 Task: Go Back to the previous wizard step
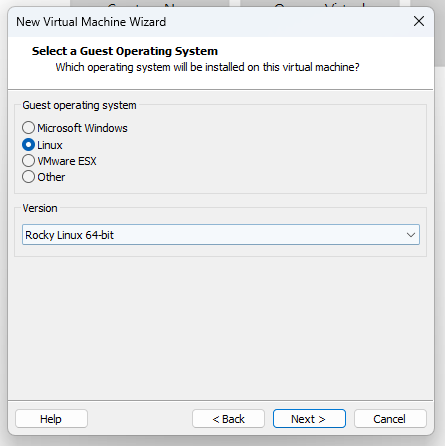tap(228, 419)
